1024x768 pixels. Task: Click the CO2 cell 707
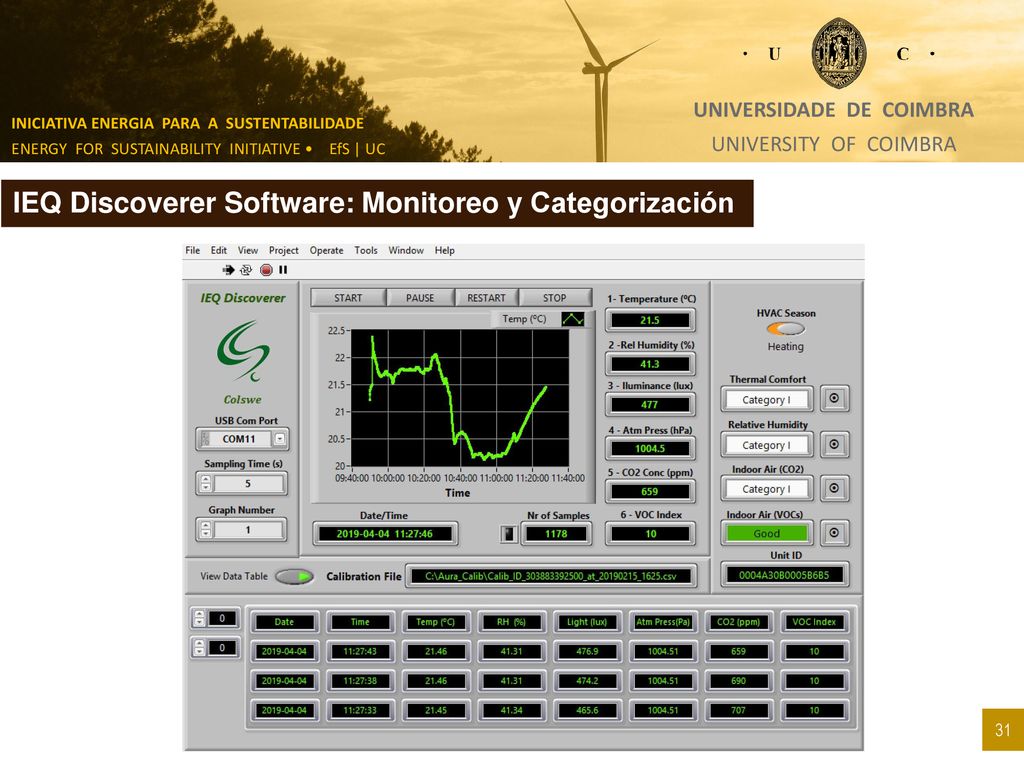pos(739,710)
